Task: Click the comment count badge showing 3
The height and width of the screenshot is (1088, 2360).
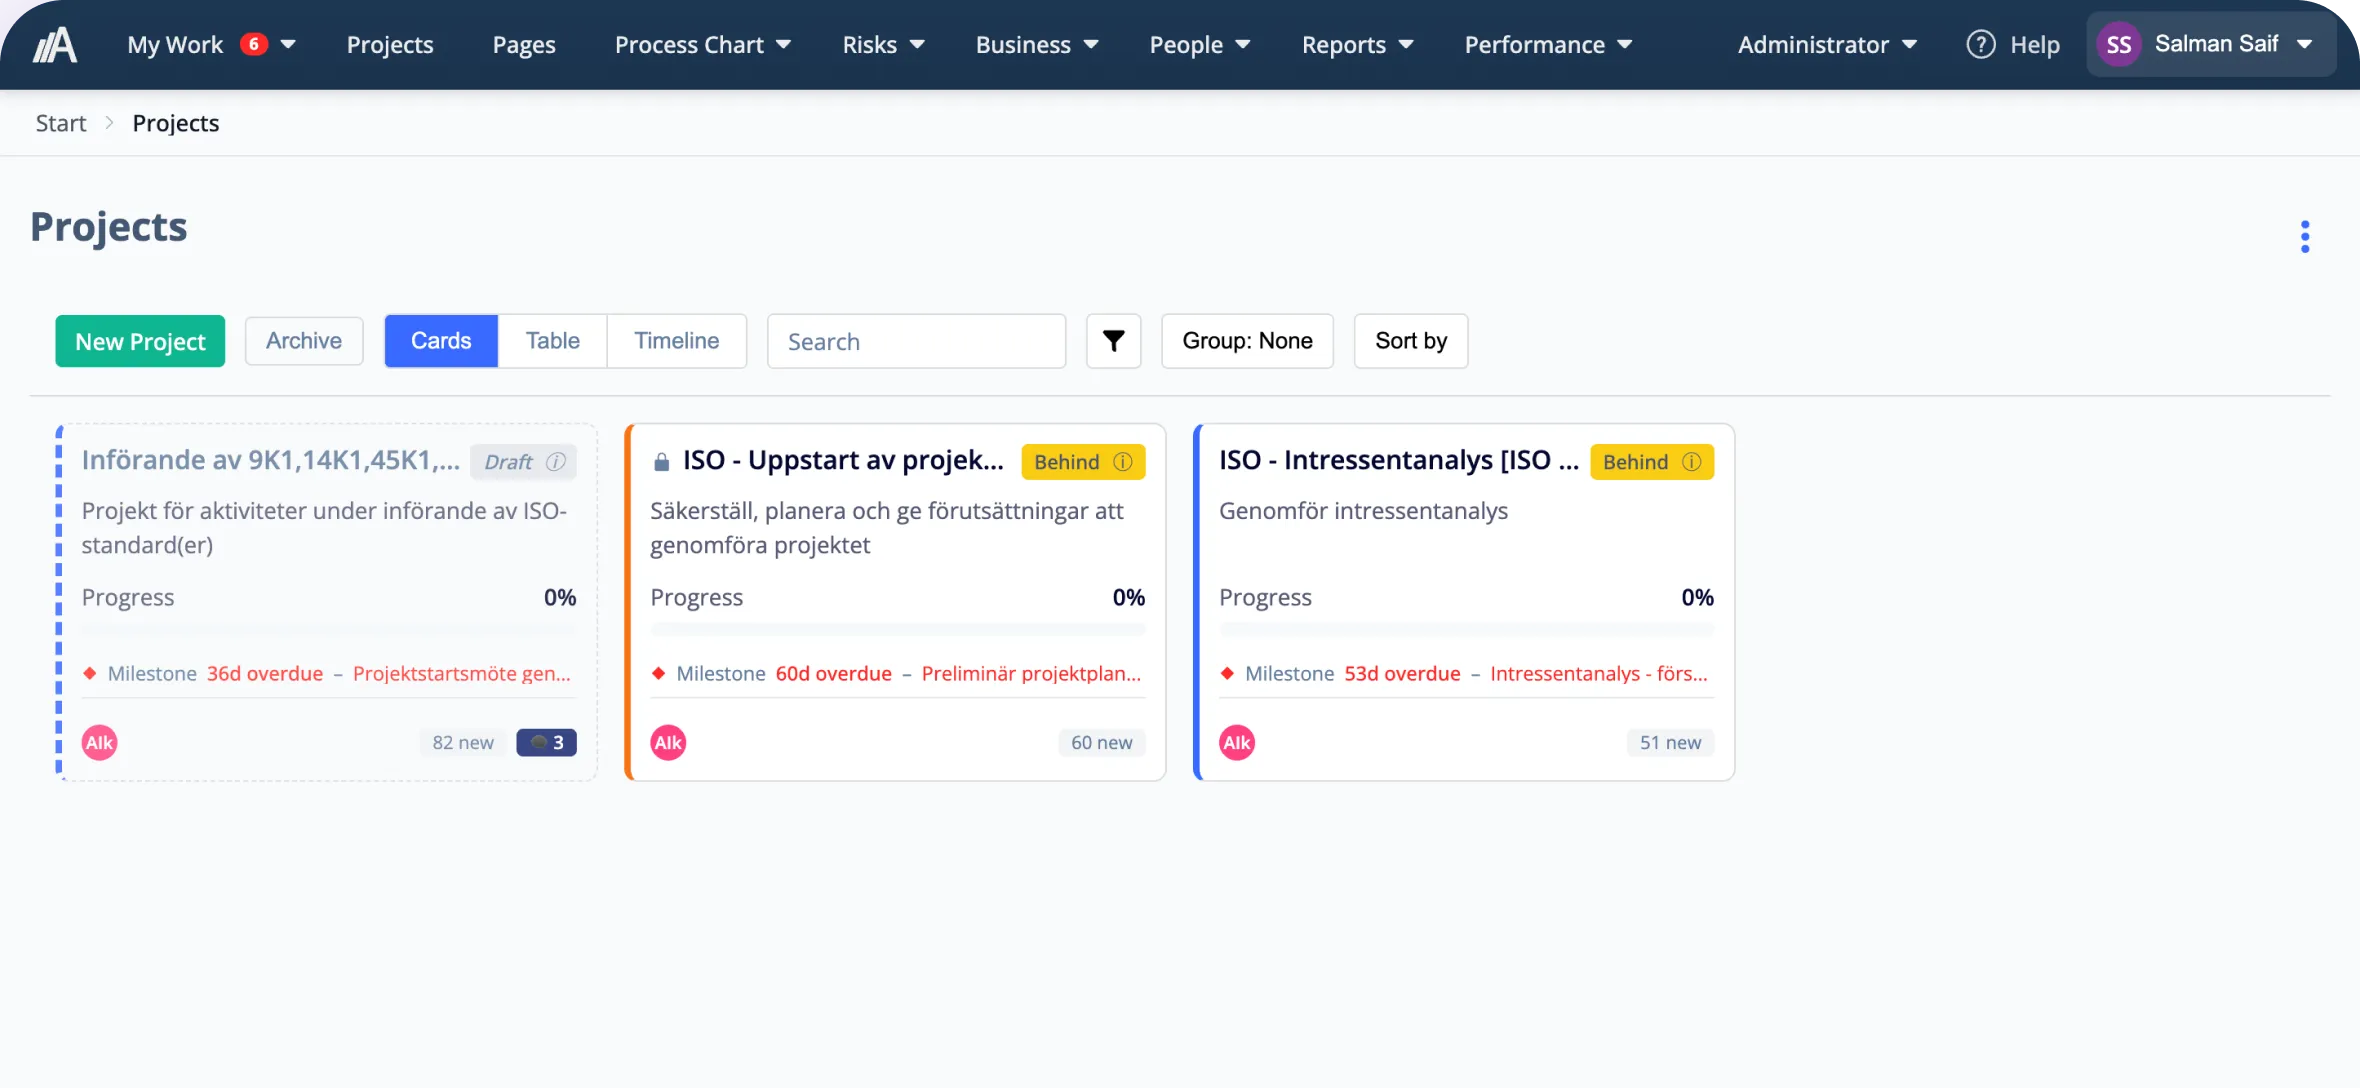Action: point(546,743)
